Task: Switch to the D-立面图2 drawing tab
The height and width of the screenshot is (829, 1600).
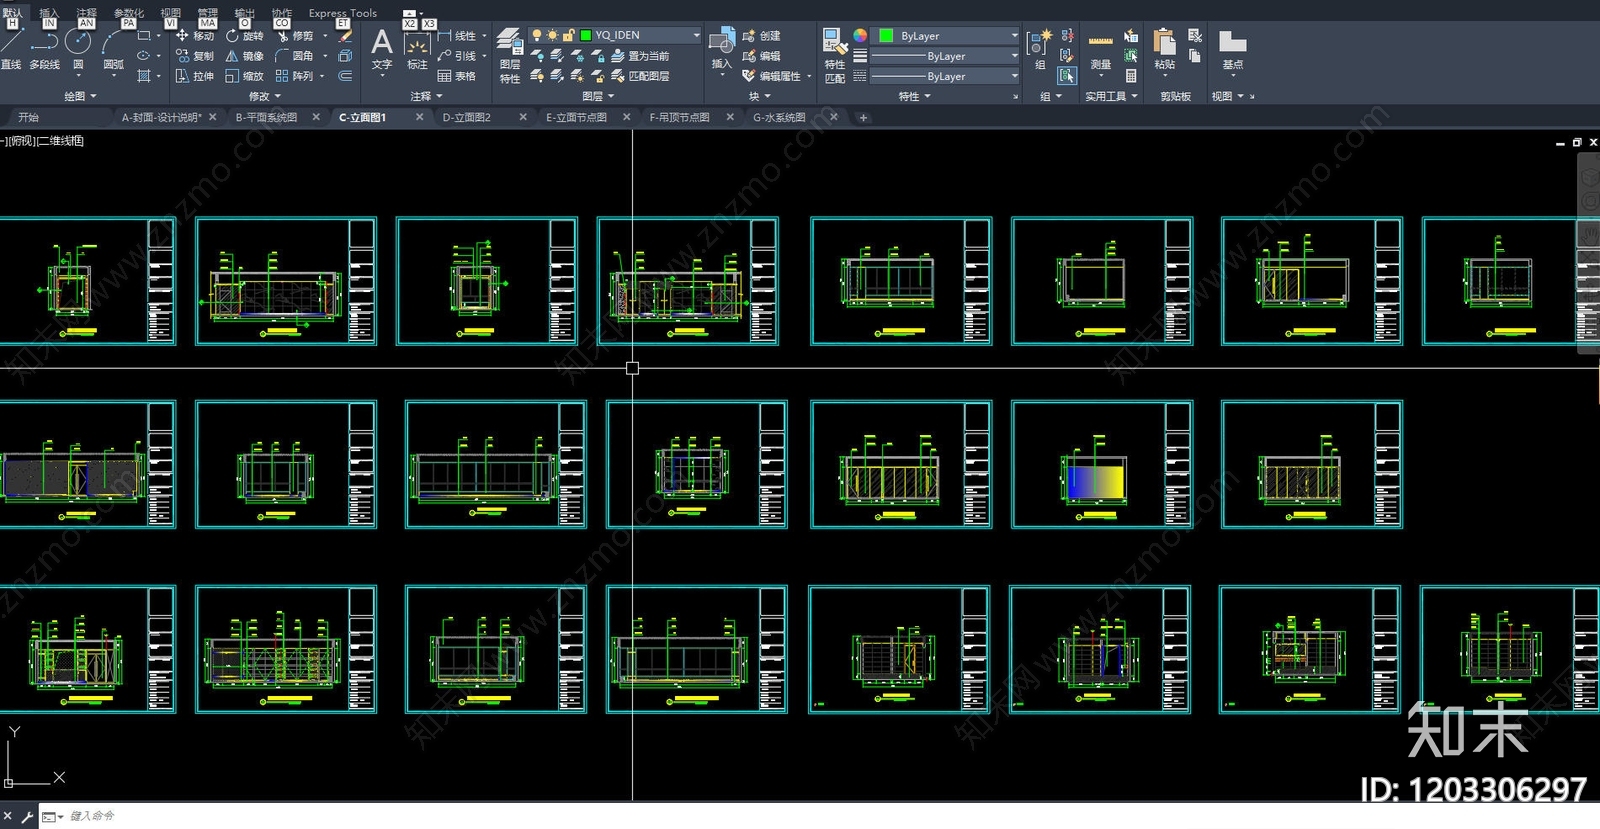Action: (467, 117)
